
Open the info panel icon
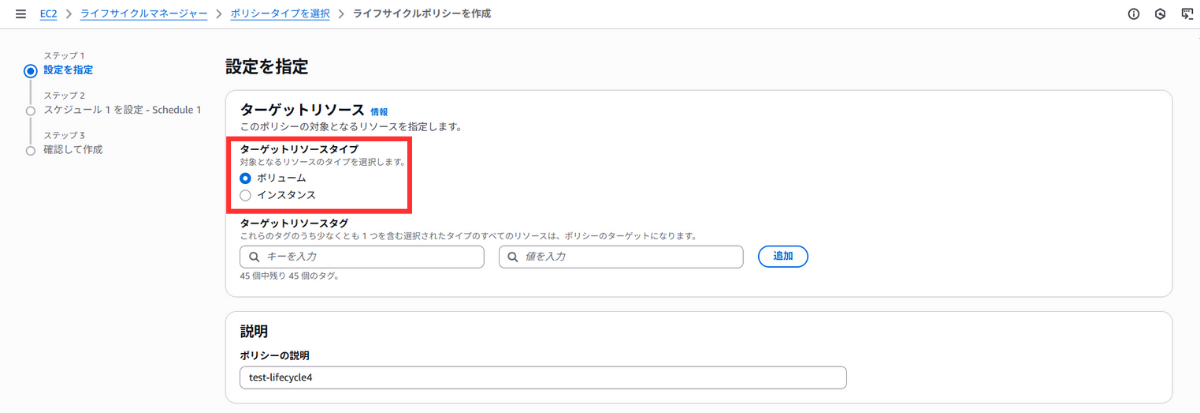(1133, 14)
